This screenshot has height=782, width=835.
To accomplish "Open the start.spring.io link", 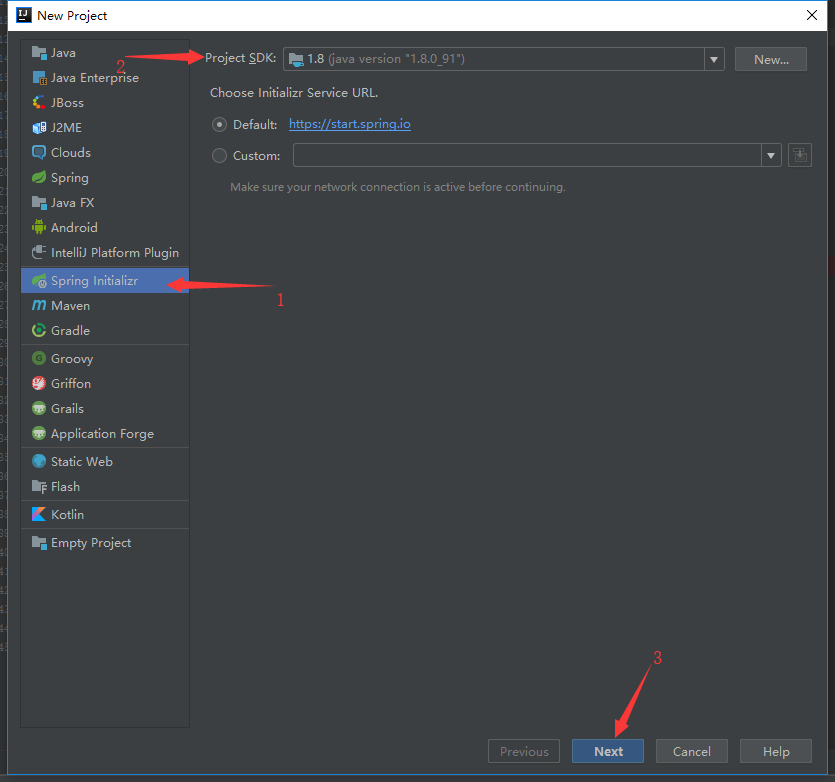I will [349, 124].
